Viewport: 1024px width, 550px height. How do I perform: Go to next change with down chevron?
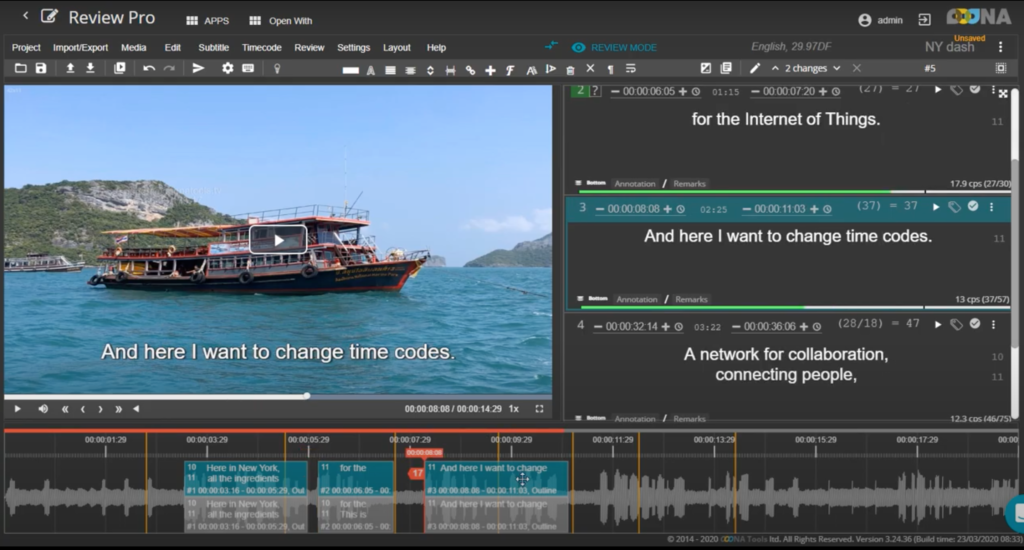(837, 68)
